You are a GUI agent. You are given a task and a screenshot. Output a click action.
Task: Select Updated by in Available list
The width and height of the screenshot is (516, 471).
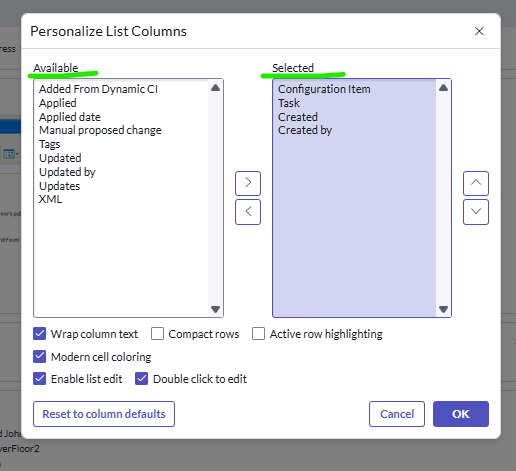[67, 172]
